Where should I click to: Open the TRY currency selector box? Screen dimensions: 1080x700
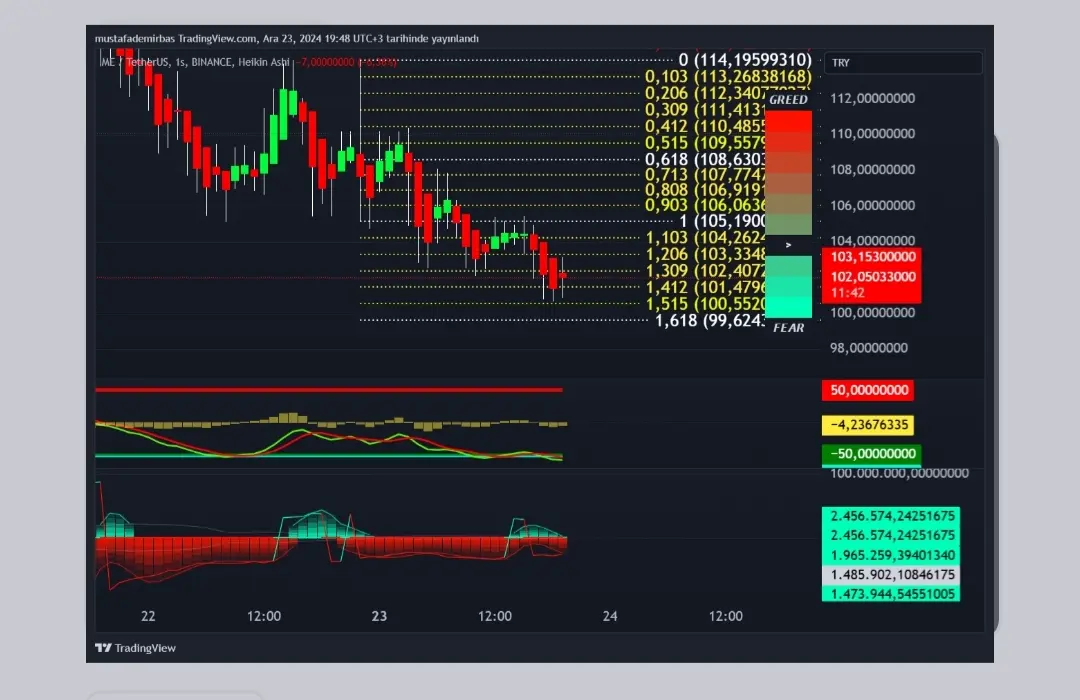(903, 63)
